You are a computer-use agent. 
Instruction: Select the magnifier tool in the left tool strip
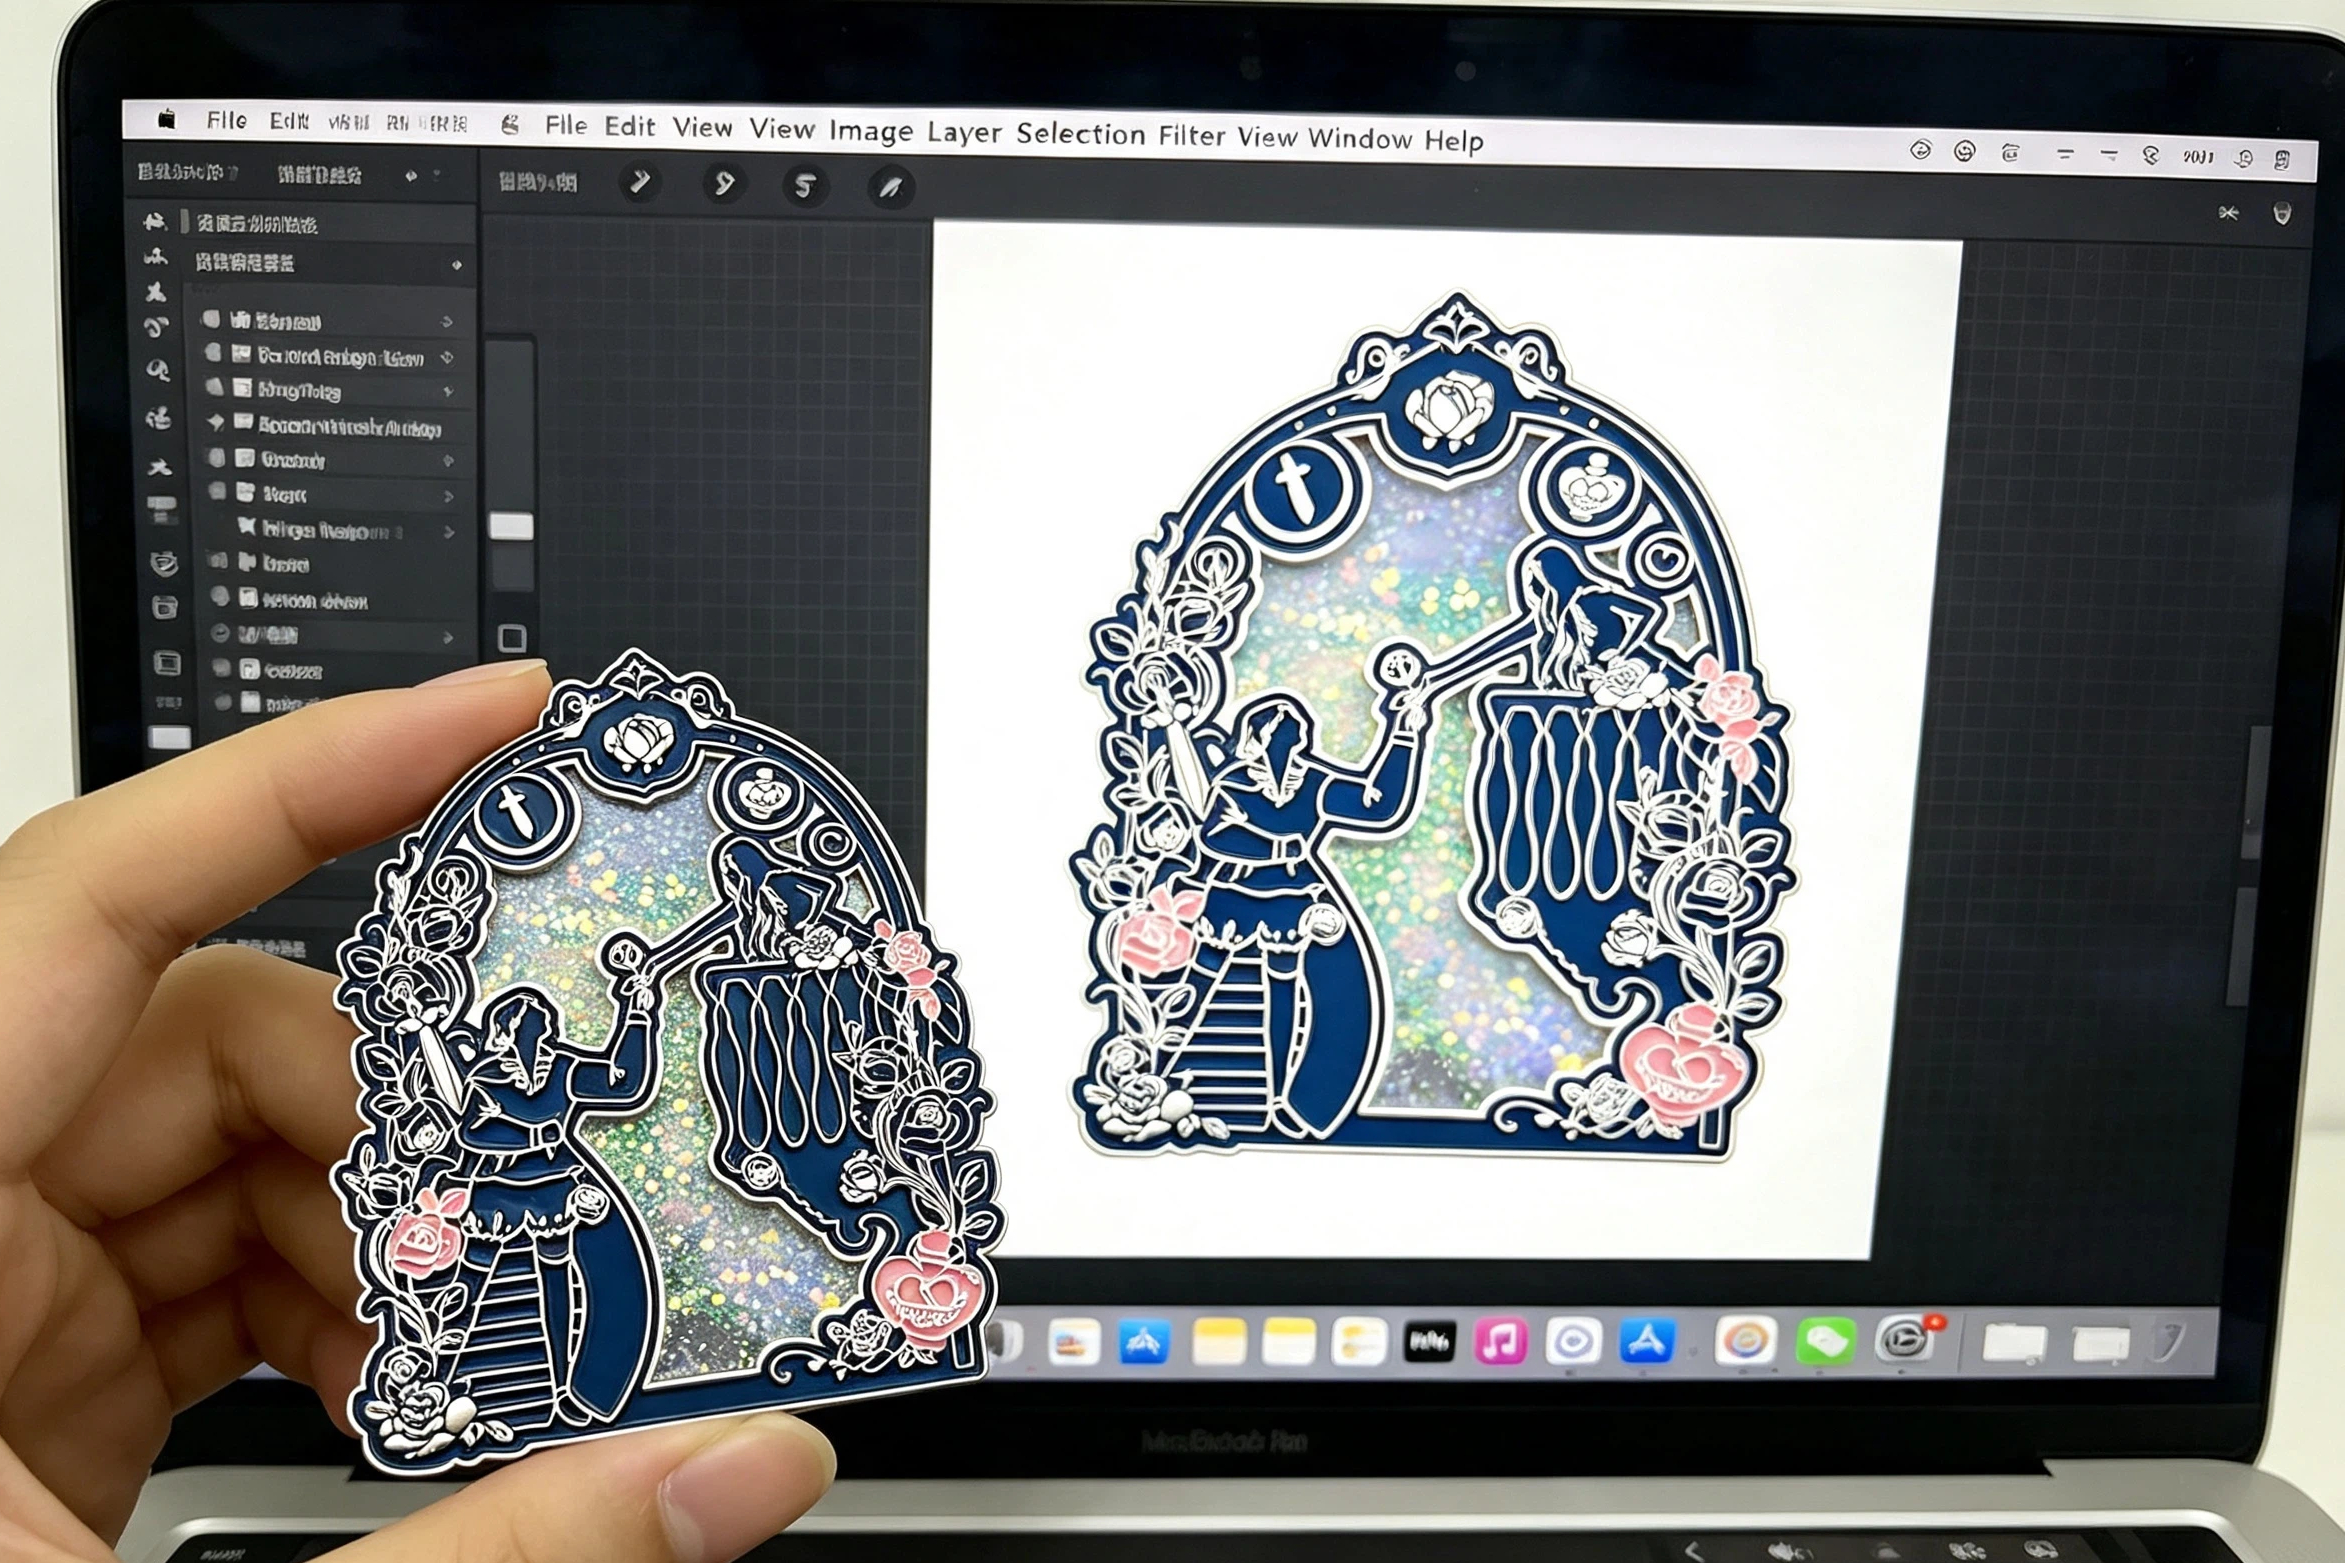tap(158, 372)
